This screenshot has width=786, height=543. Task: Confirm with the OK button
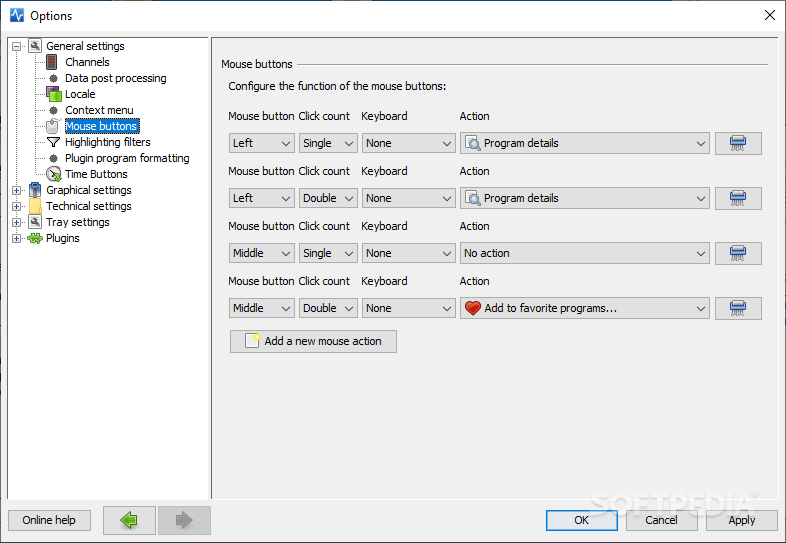point(581,520)
